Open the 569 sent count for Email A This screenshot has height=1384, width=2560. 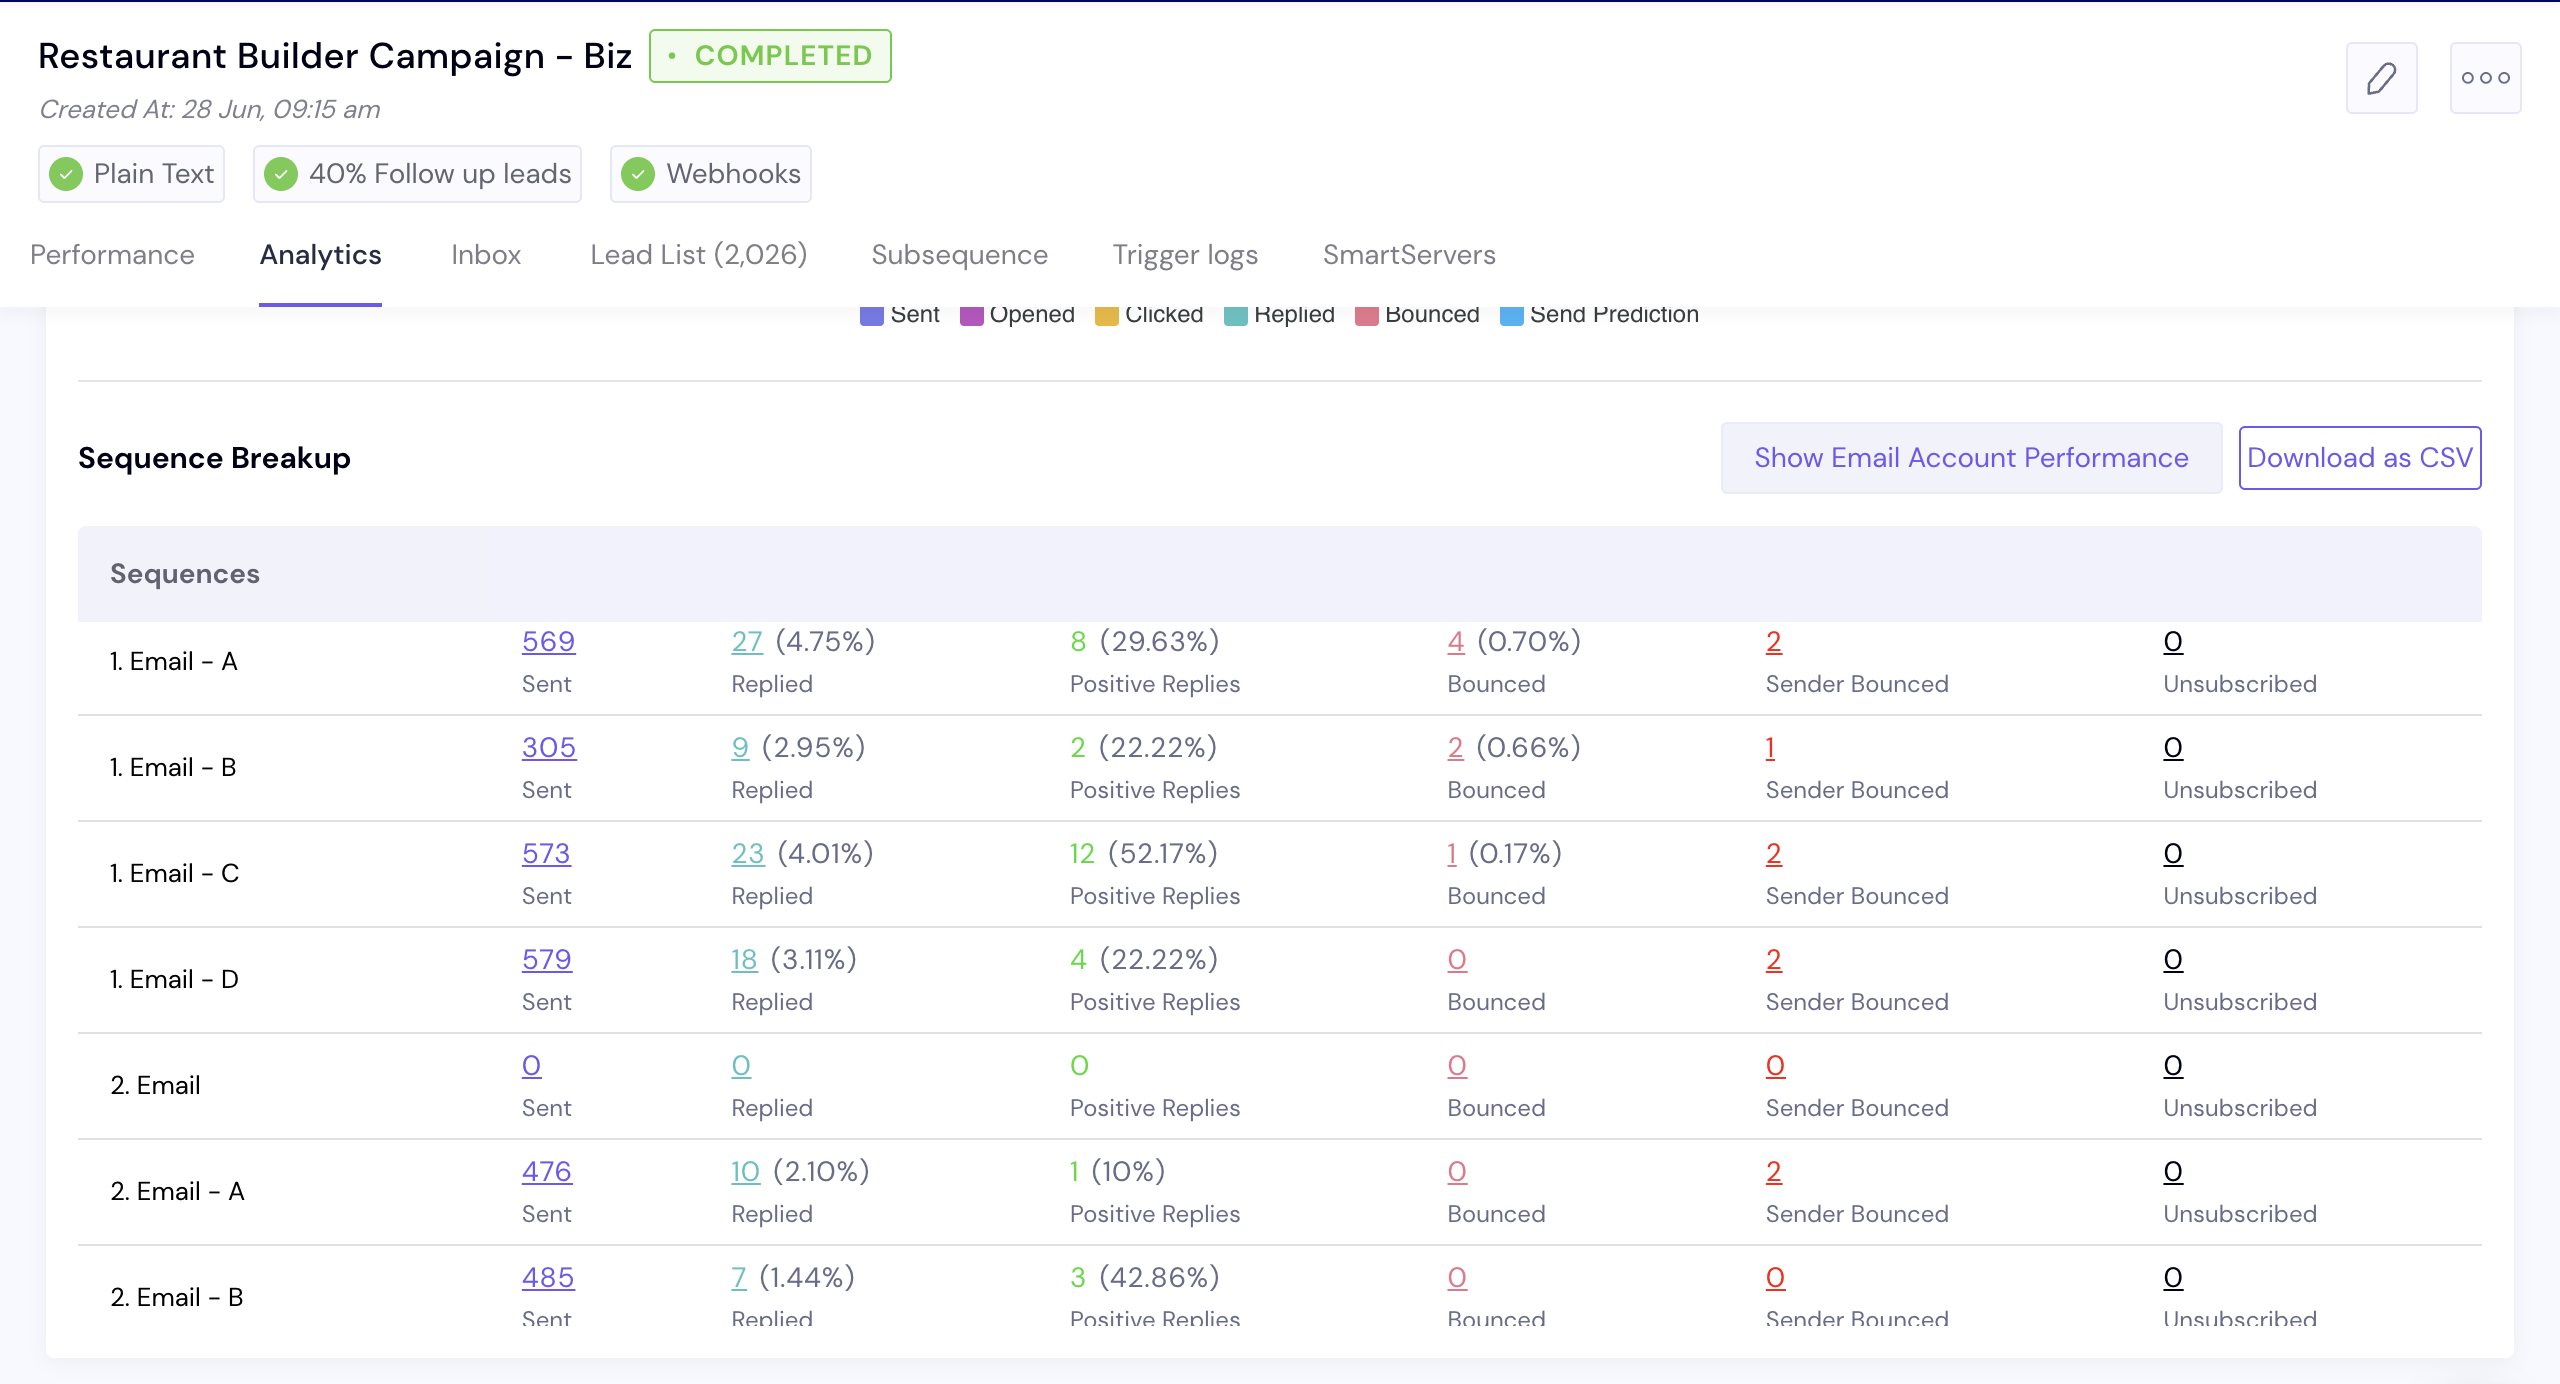(548, 642)
